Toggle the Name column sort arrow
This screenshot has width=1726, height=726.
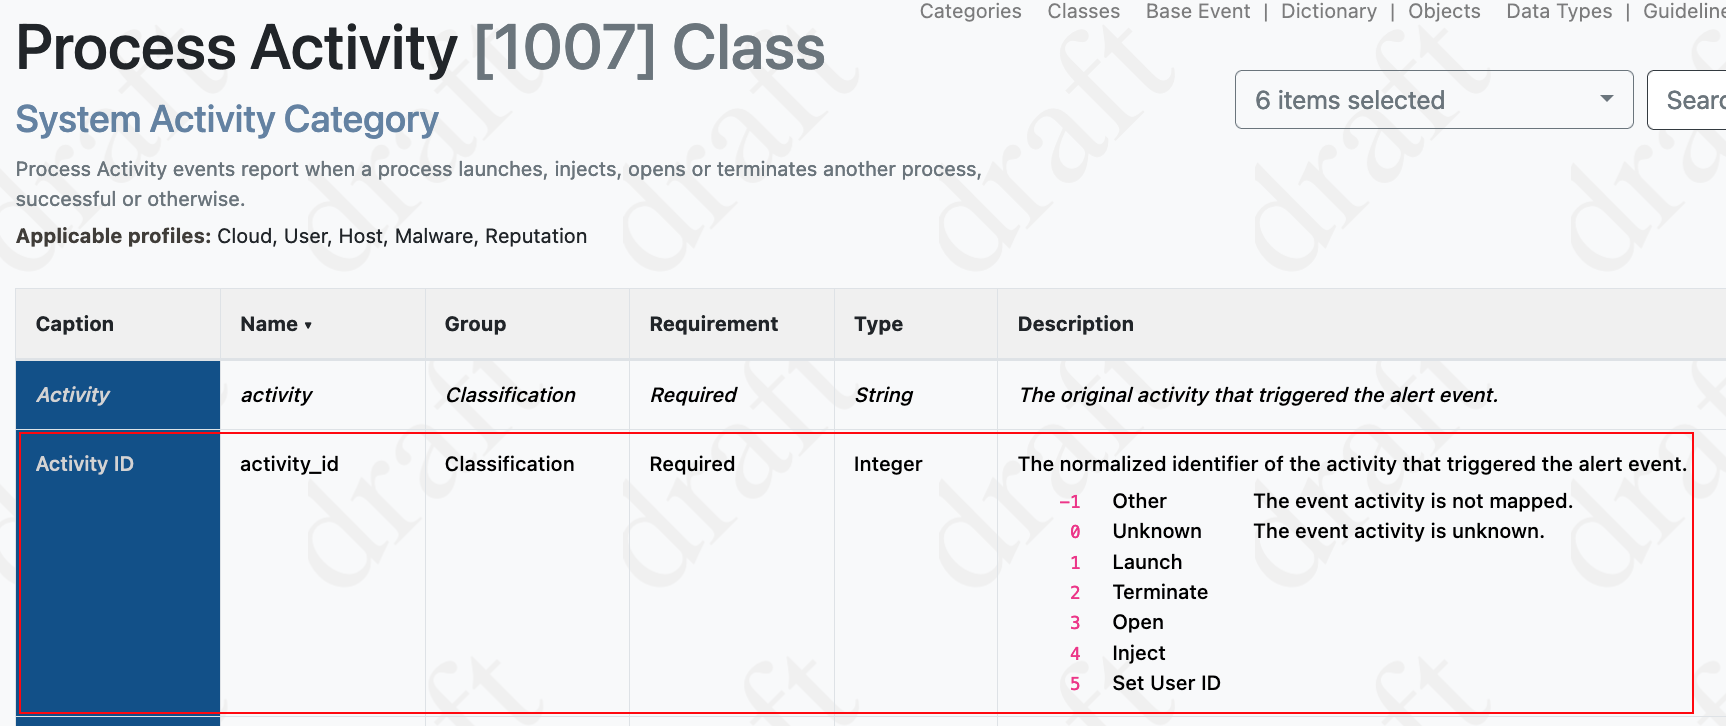click(307, 325)
